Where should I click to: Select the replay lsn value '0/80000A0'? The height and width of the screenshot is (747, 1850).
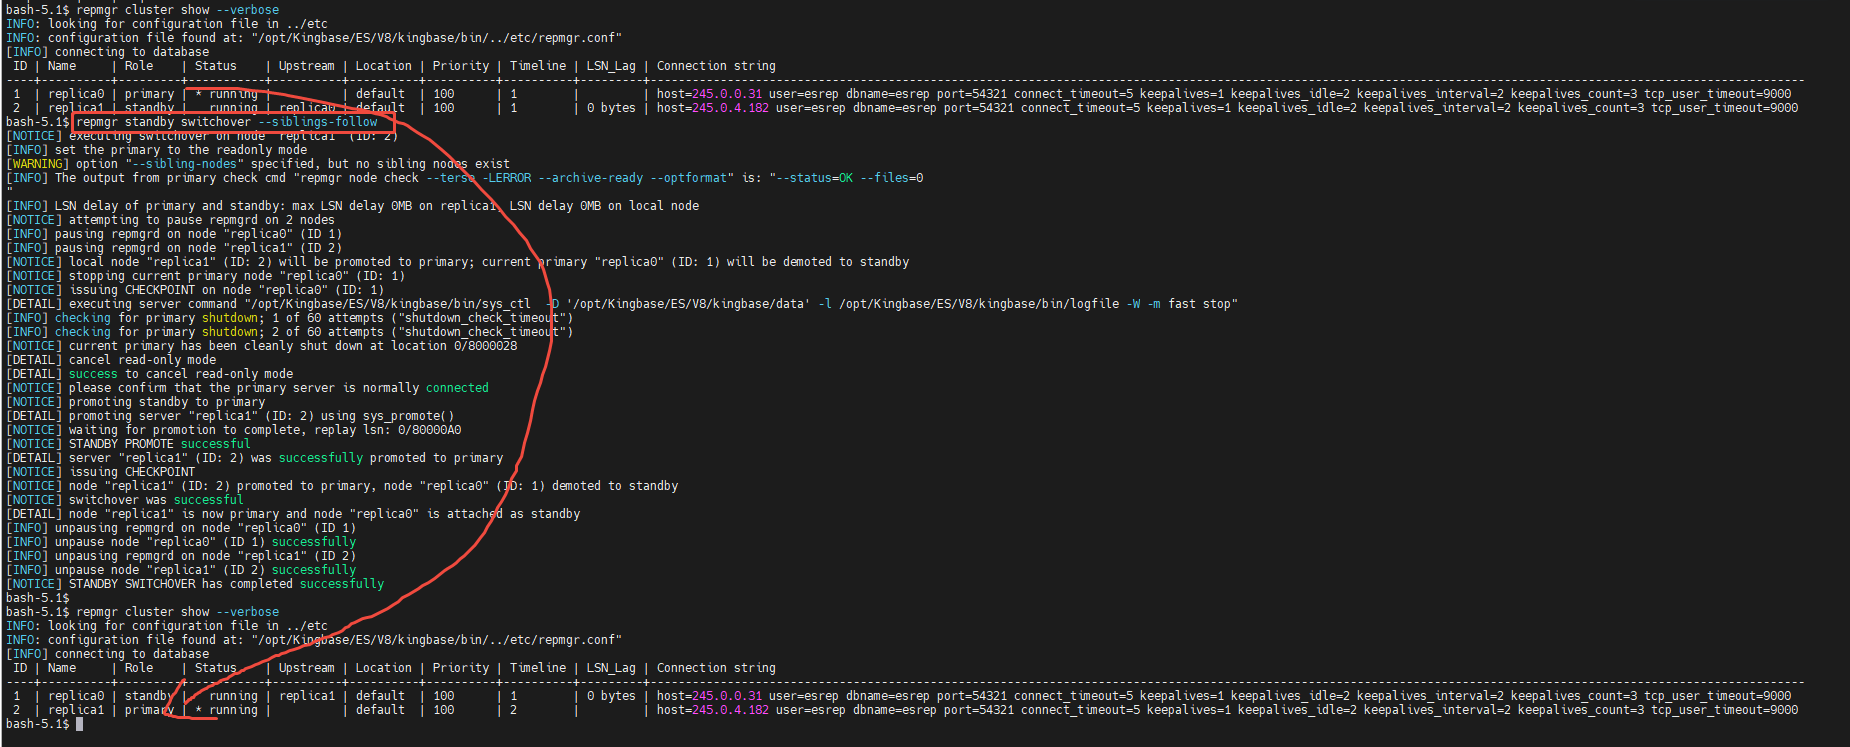(430, 430)
